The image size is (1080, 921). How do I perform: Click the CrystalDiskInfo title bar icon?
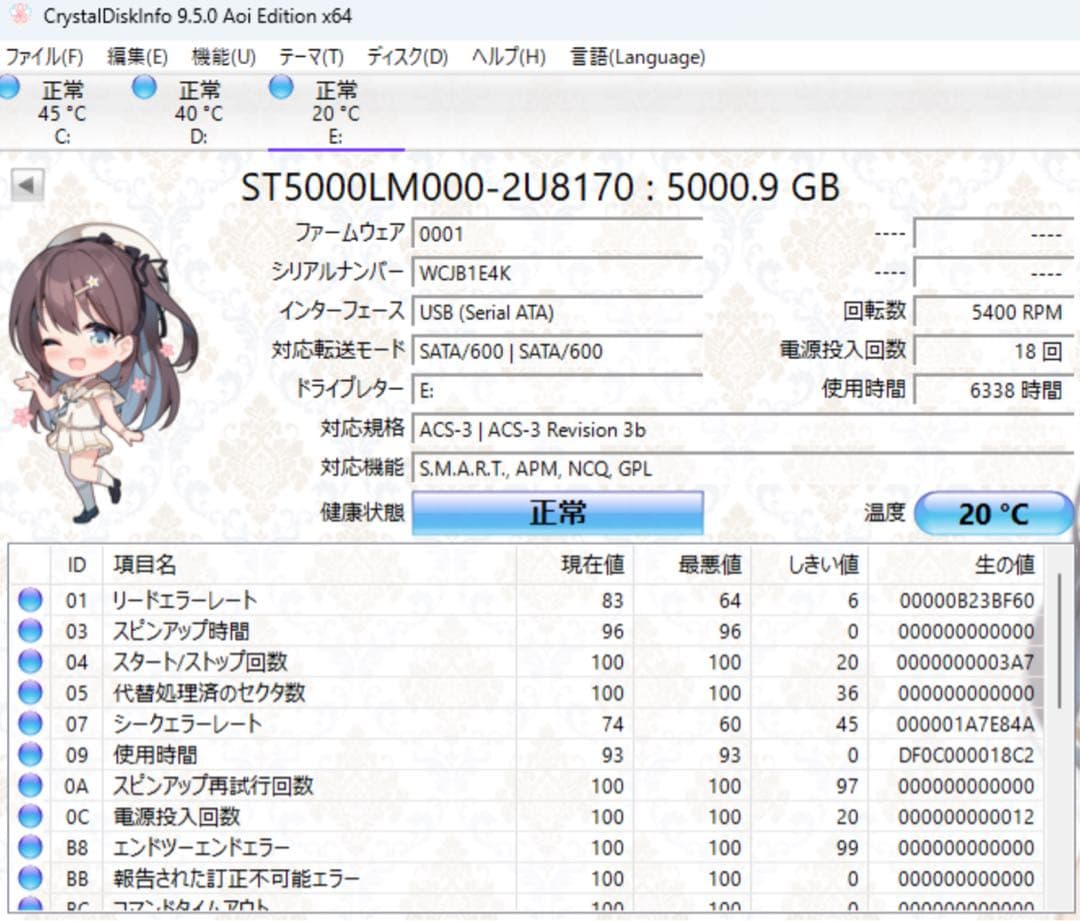click(x=21, y=16)
